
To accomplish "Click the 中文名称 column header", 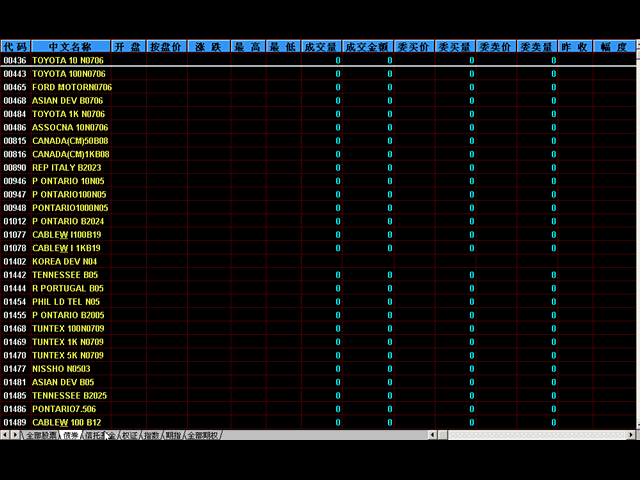I will pos(71,47).
